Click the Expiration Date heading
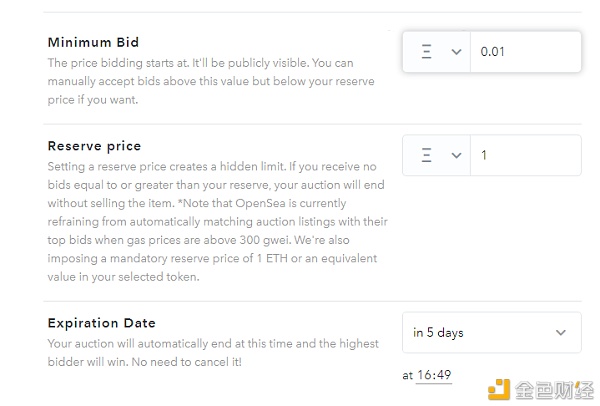 (x=102, y=323)
